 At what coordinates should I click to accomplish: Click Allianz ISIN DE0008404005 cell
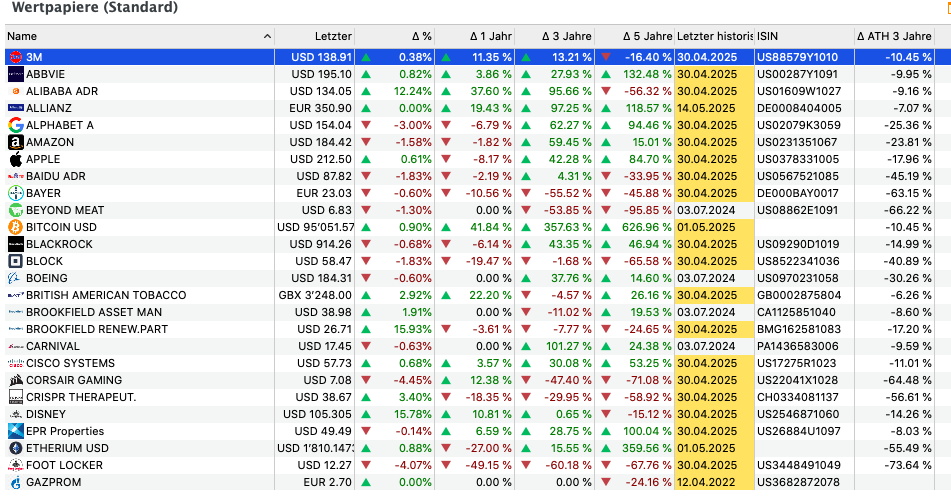tap(799, 108)
